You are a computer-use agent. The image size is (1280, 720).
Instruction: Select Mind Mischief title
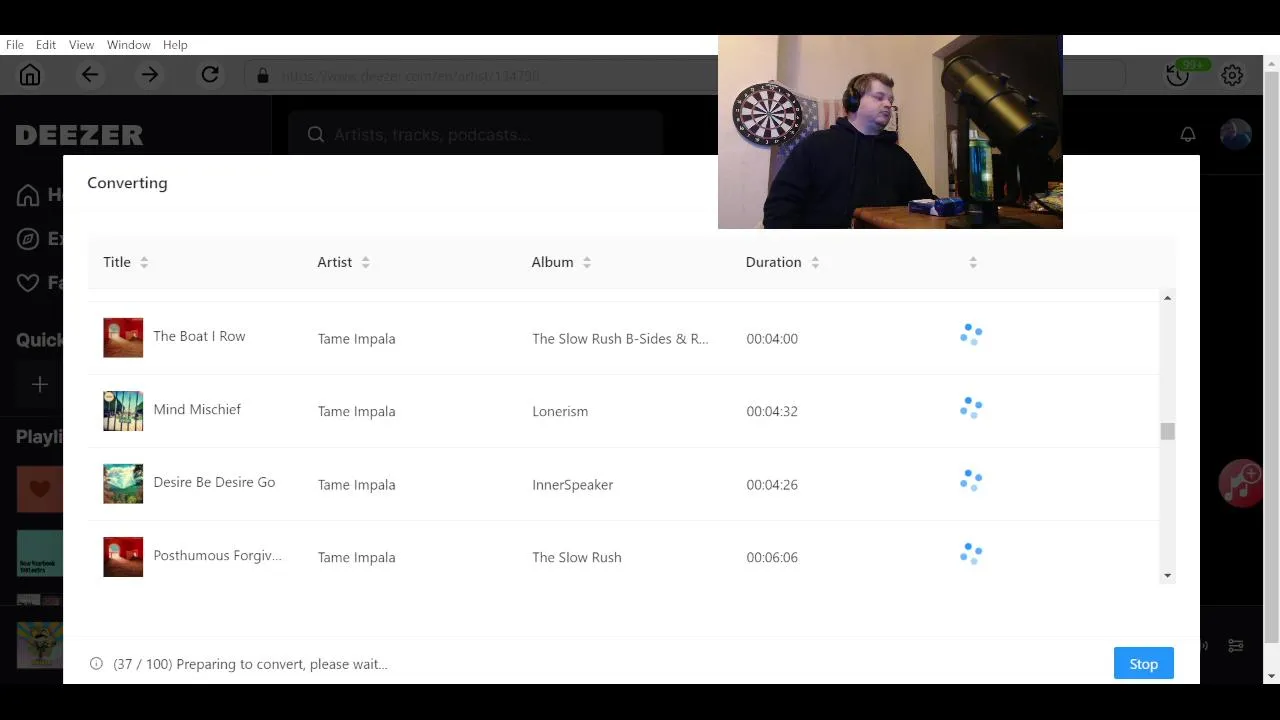click(197, 409)
